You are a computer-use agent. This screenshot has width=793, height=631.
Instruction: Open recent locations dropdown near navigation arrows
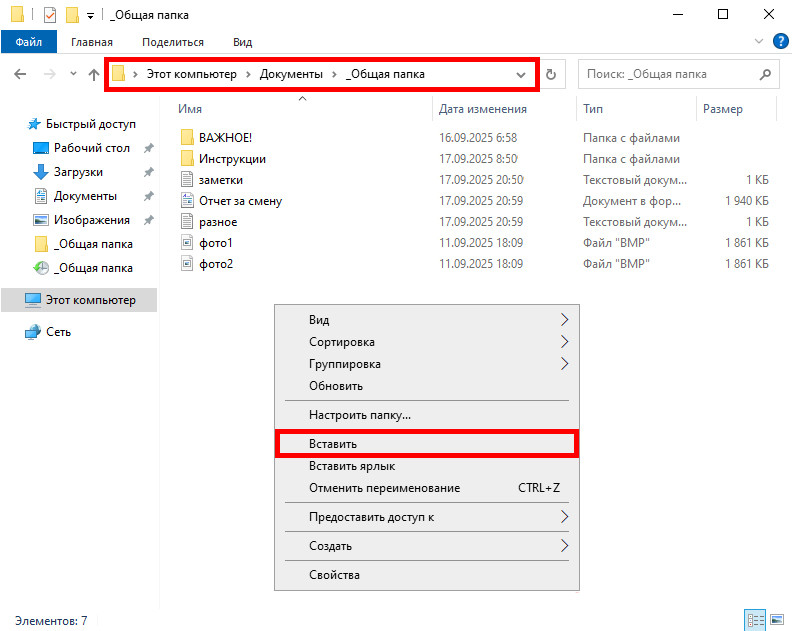click(x=73, y=74)
